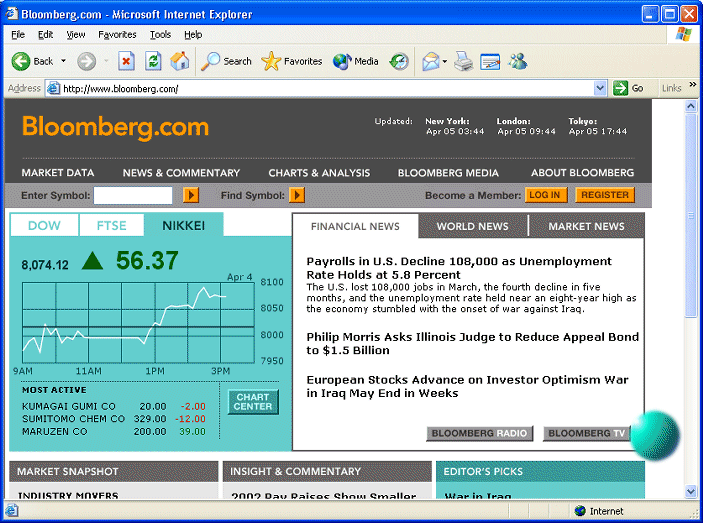Refresh the current page
Viewport: 703px width, 523px height.
click(153, 61)
